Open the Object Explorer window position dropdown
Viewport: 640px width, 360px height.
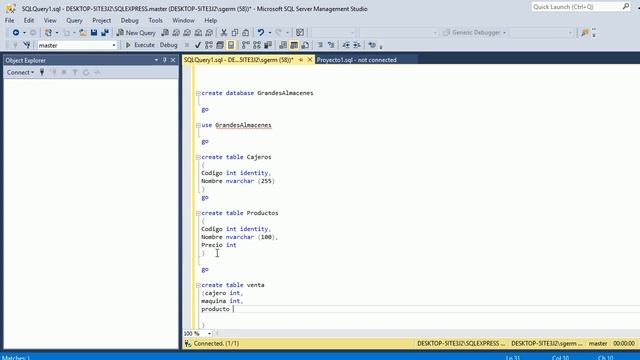pyautogui.click(x=156, y=60)
